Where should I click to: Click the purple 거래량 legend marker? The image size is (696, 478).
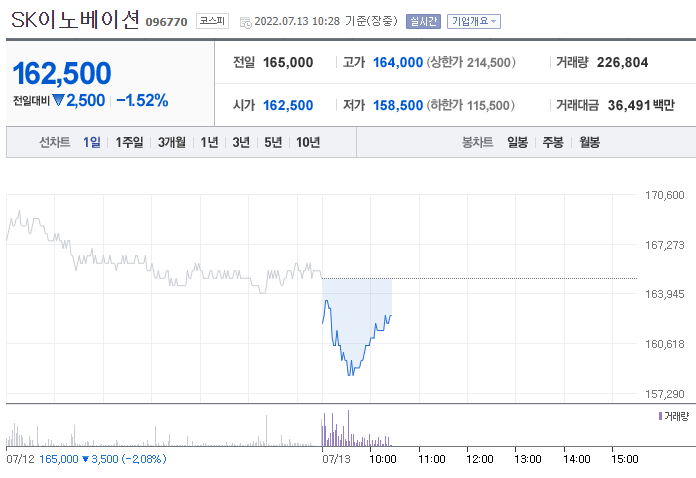660,416
